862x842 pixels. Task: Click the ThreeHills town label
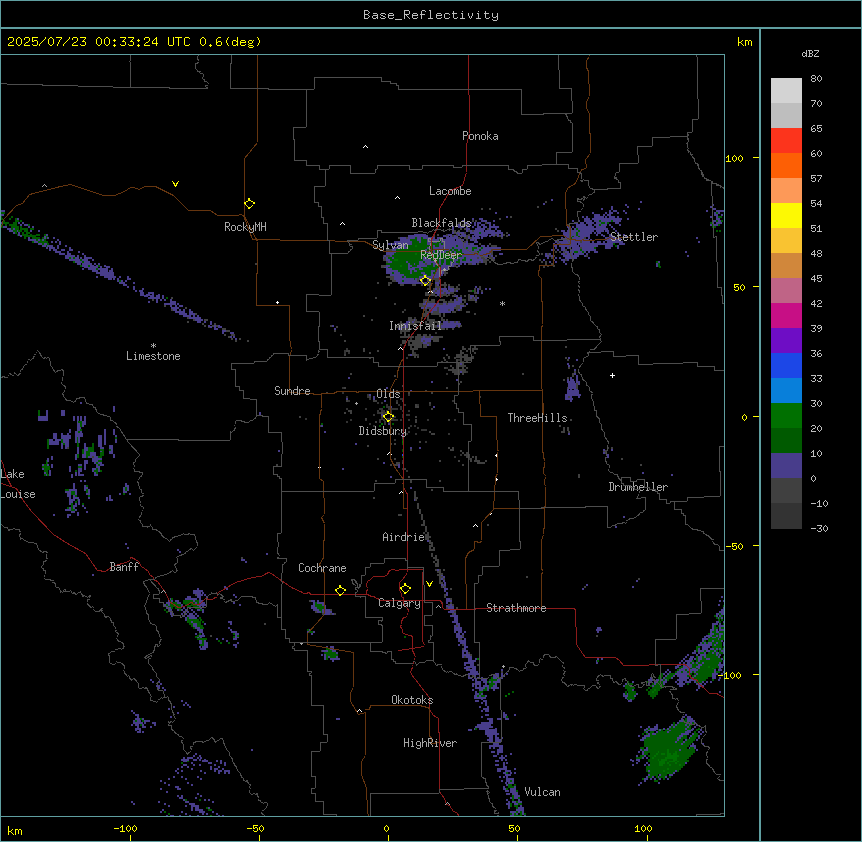coord(537,418)
